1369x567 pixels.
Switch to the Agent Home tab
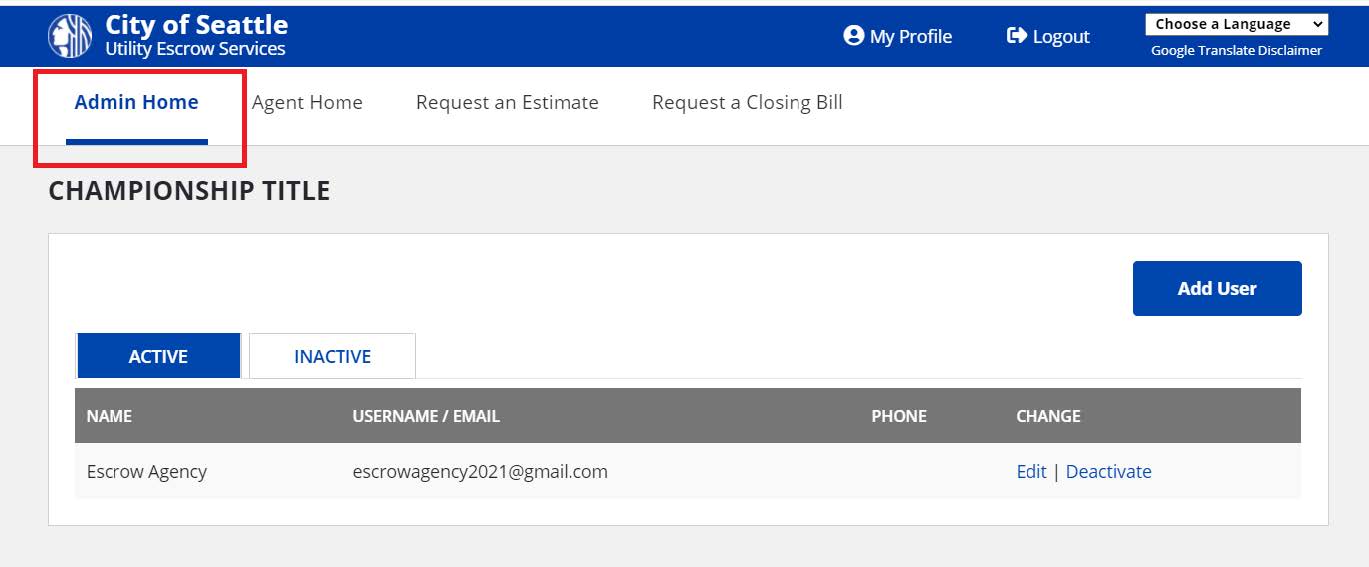click(307, 102)
